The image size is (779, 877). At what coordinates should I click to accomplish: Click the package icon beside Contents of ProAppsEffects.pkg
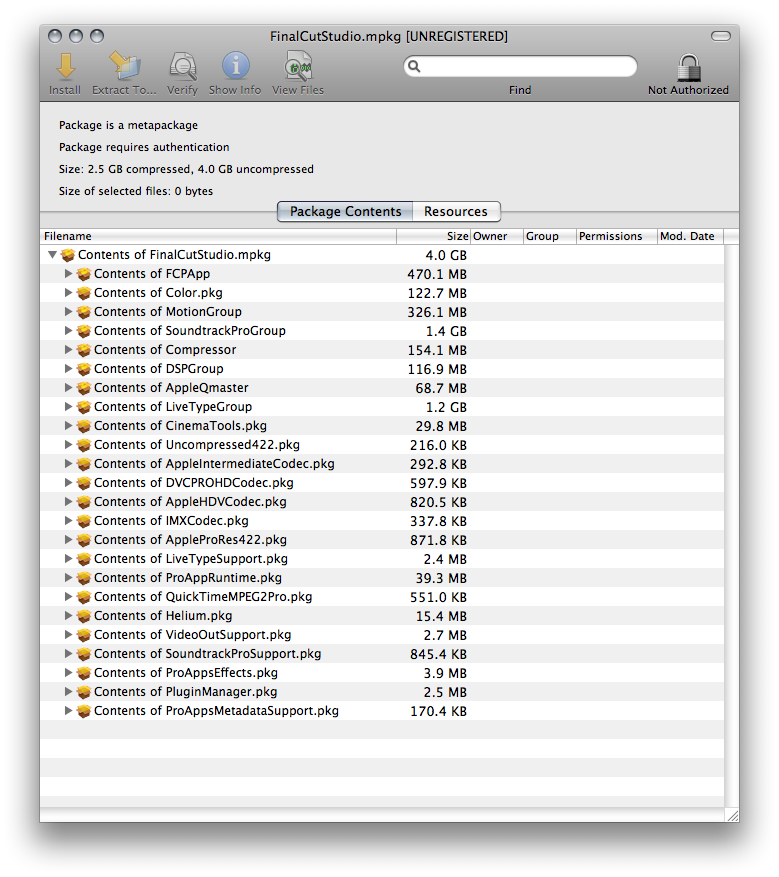(84, 674)
